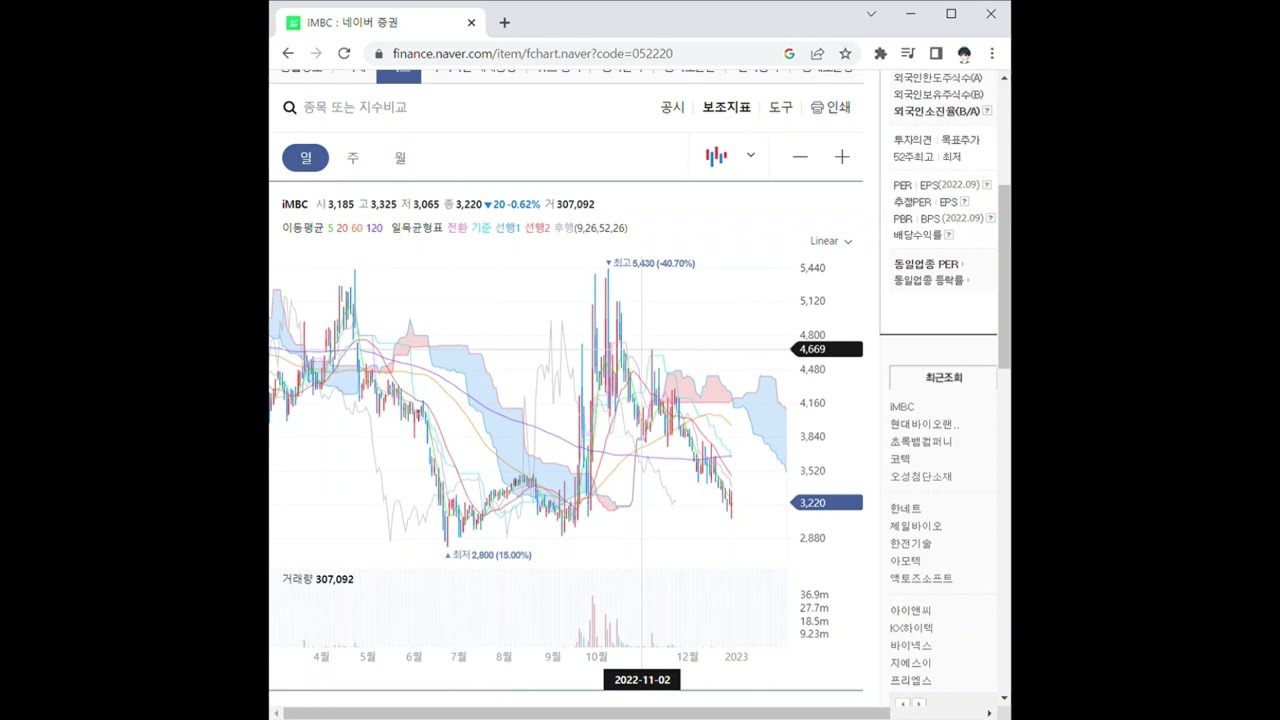Select the 일 daily chart tab
Screen dimensions: 1280x720
[x=305, y=157]
